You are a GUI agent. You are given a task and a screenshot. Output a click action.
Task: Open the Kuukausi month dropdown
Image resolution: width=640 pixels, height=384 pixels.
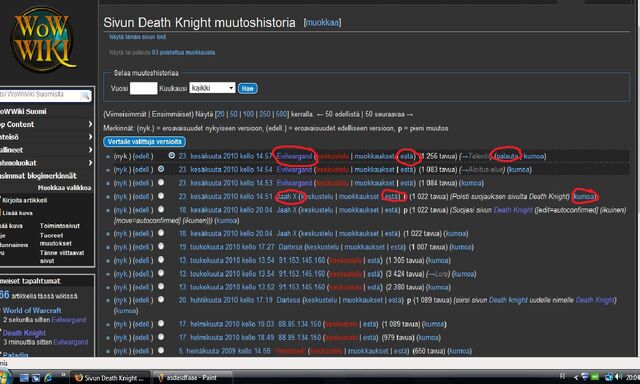212,88
